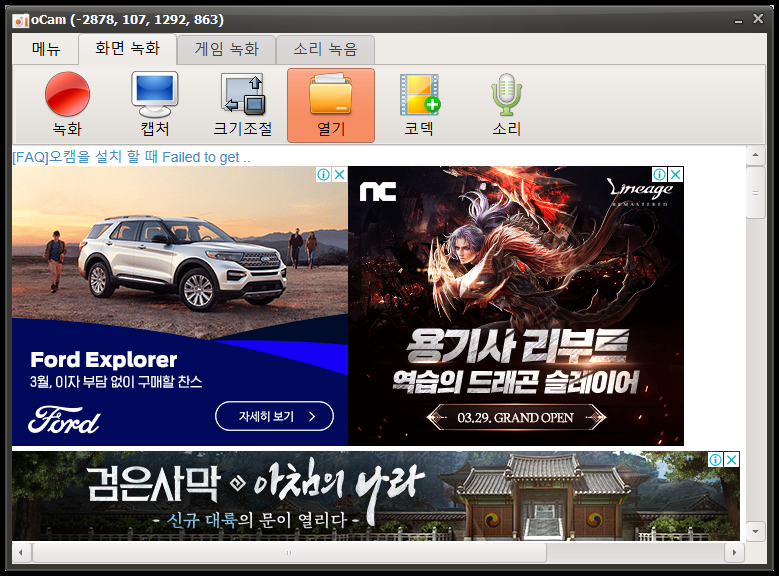Open the saved files folder via 열기
The height and width of the screenshot is (576, 779).
tap(331, 105)
